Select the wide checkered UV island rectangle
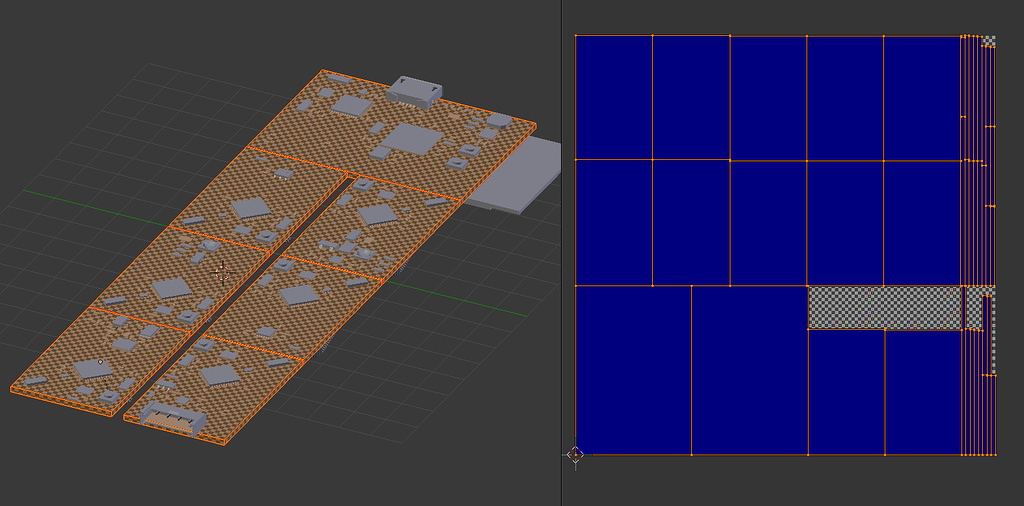Screen dimensions: 1024x506 [886, 308]
